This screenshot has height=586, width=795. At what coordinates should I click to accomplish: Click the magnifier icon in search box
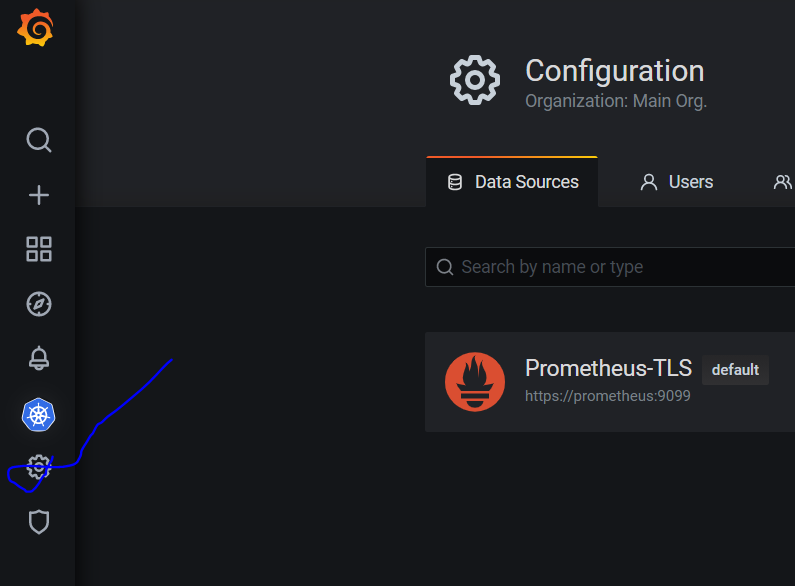[445, 267]
